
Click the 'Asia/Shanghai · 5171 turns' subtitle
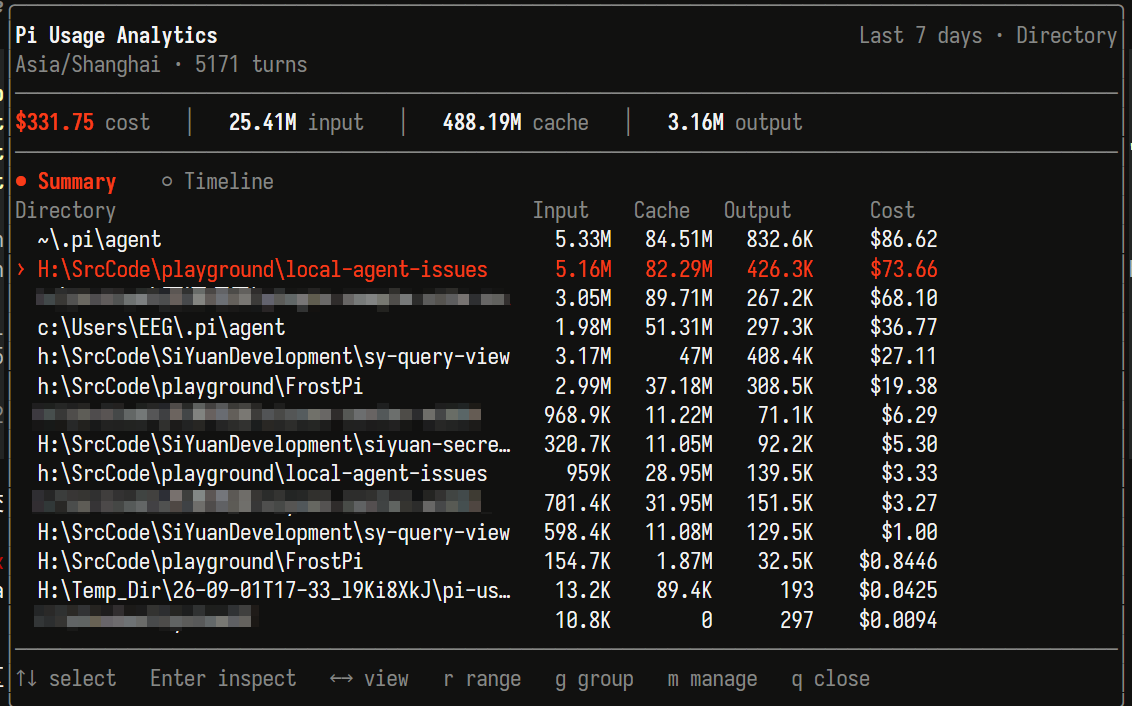click(161, 64)
